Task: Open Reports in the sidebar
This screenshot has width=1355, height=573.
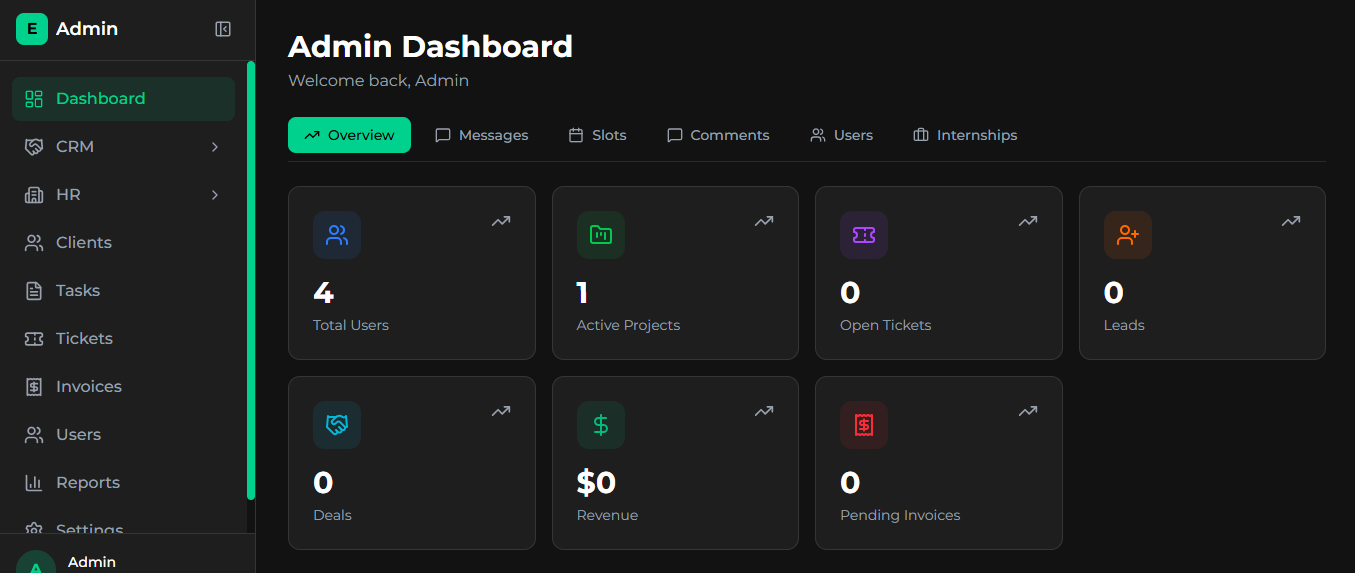Action: click(87, 483)
